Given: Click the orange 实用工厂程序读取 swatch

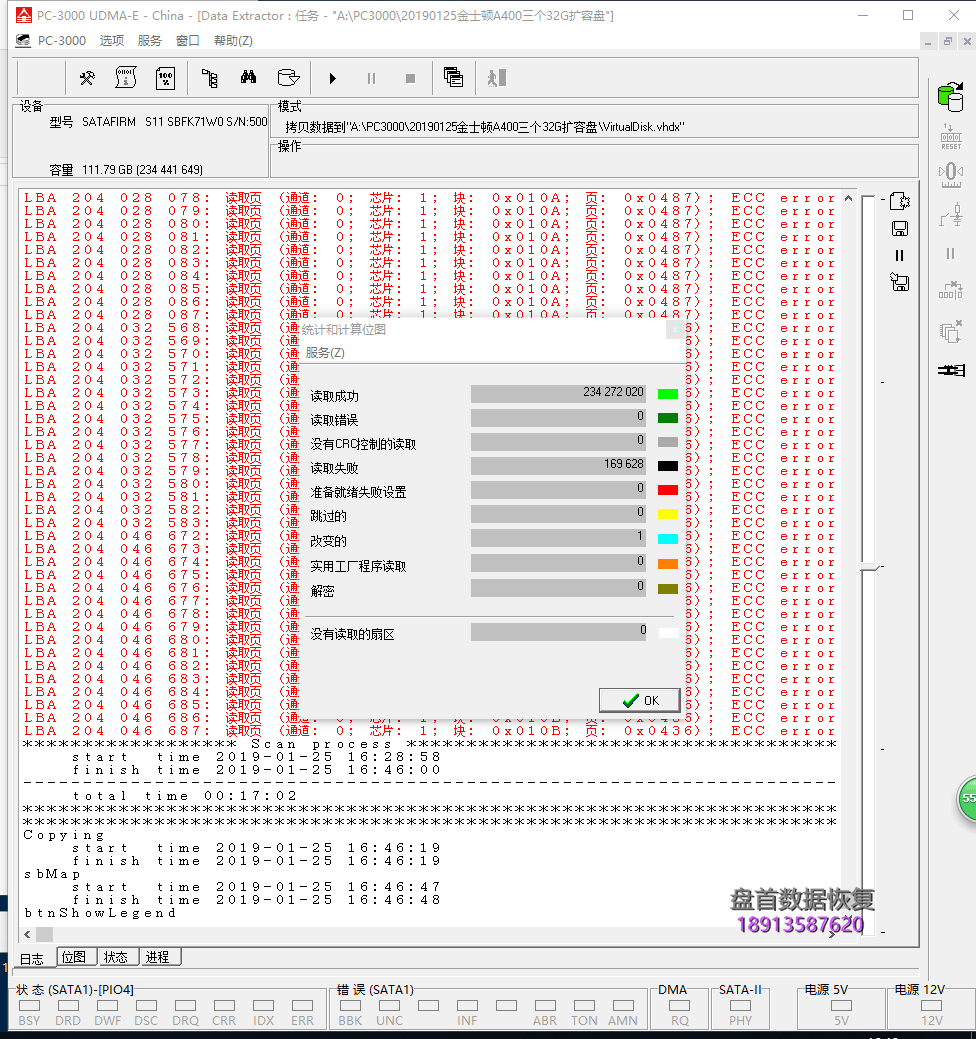Looking at the screenshot, I should click(668, 564).
